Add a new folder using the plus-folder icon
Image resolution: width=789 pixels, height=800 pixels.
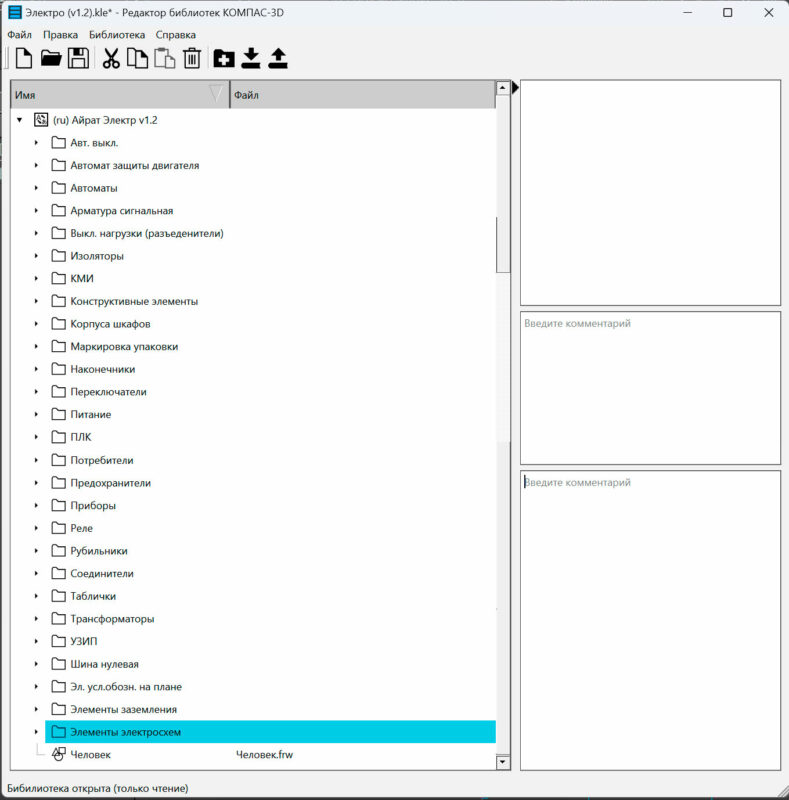224,58
